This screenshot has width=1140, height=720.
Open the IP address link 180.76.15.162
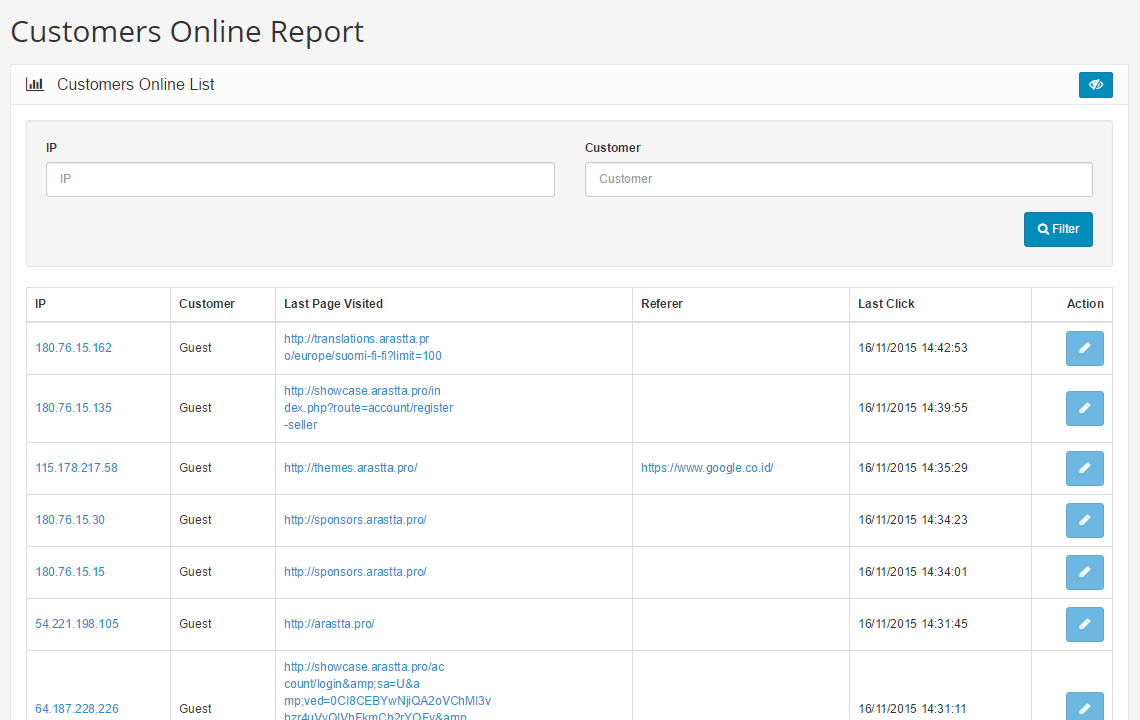point(73,348)
